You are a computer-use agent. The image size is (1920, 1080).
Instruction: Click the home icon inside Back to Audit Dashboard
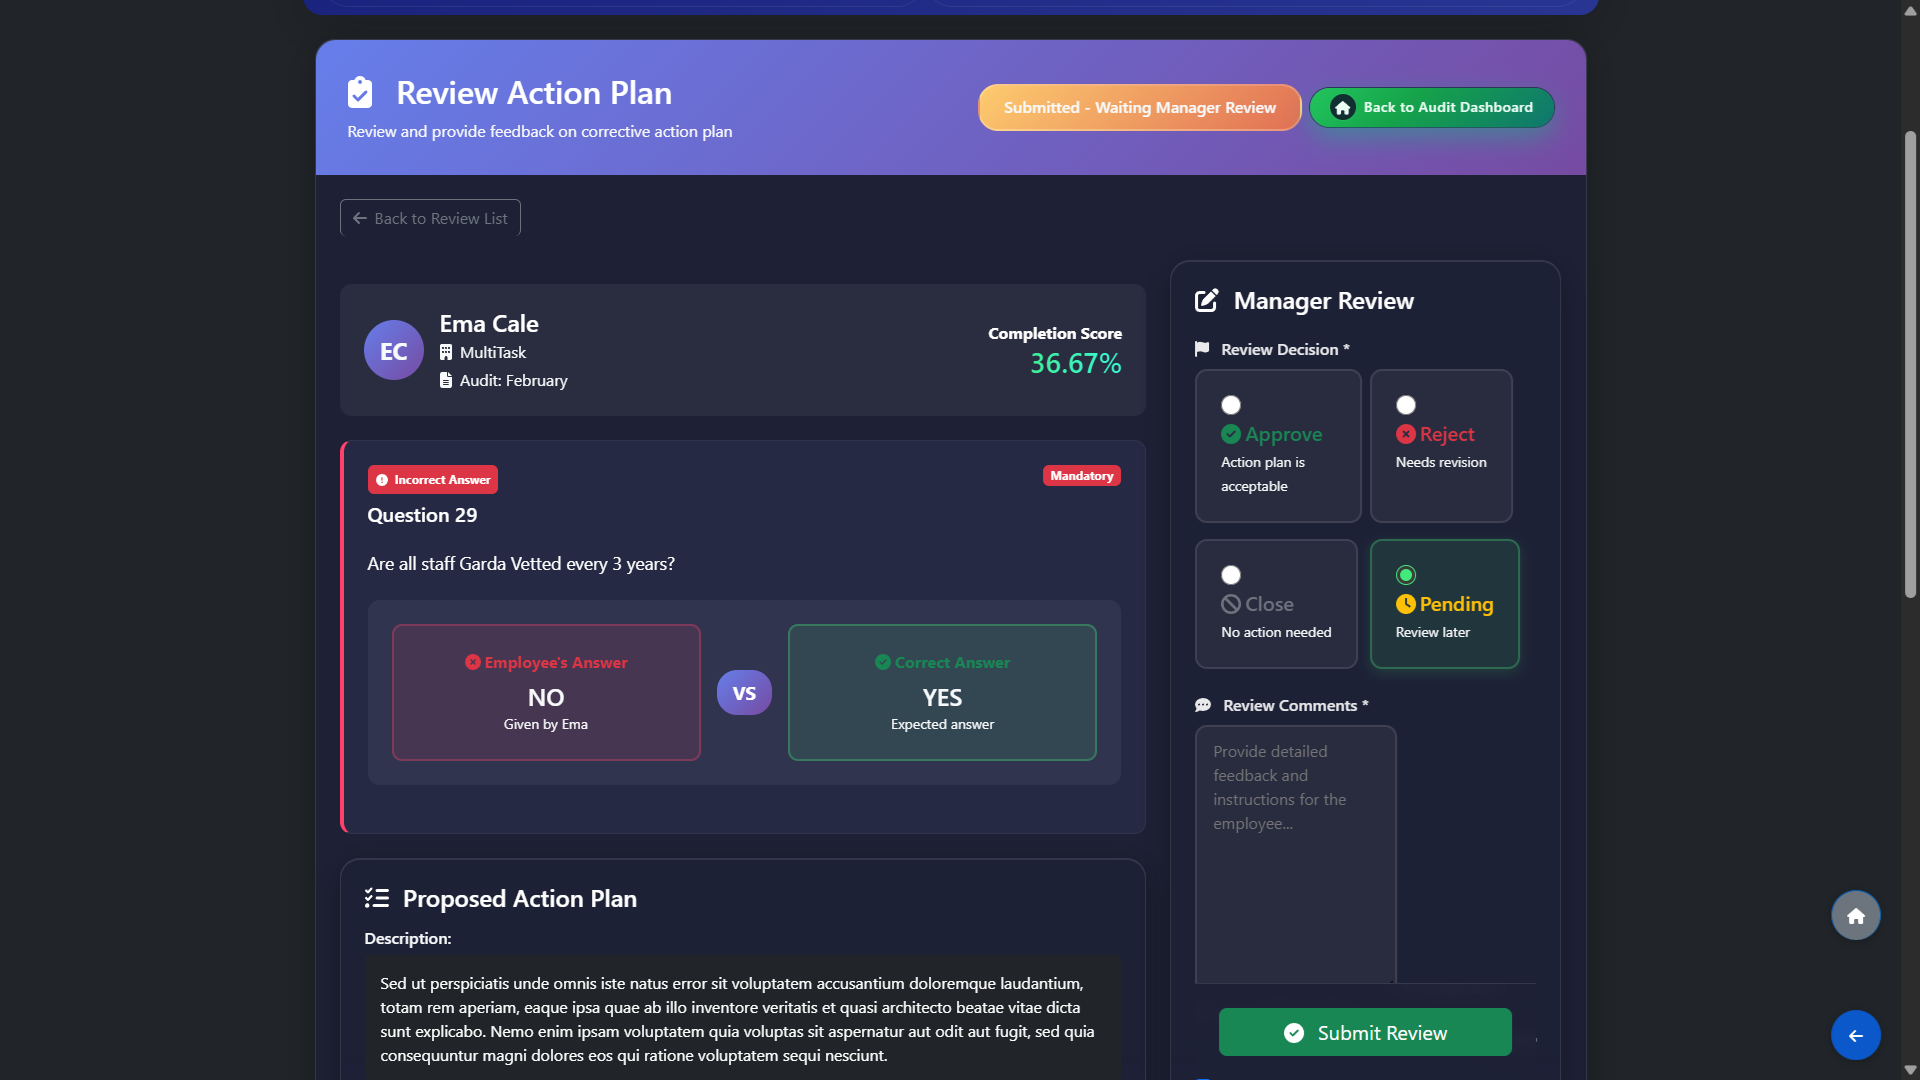pos(1343,107)
